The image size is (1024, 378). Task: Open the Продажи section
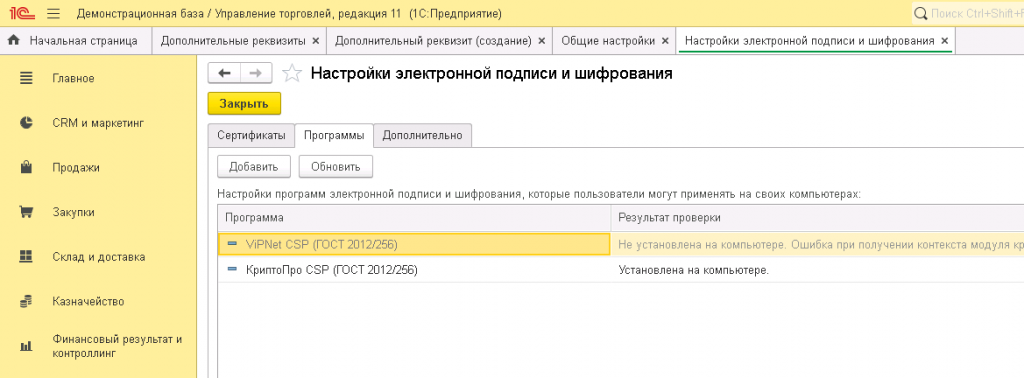click(76, 167)
